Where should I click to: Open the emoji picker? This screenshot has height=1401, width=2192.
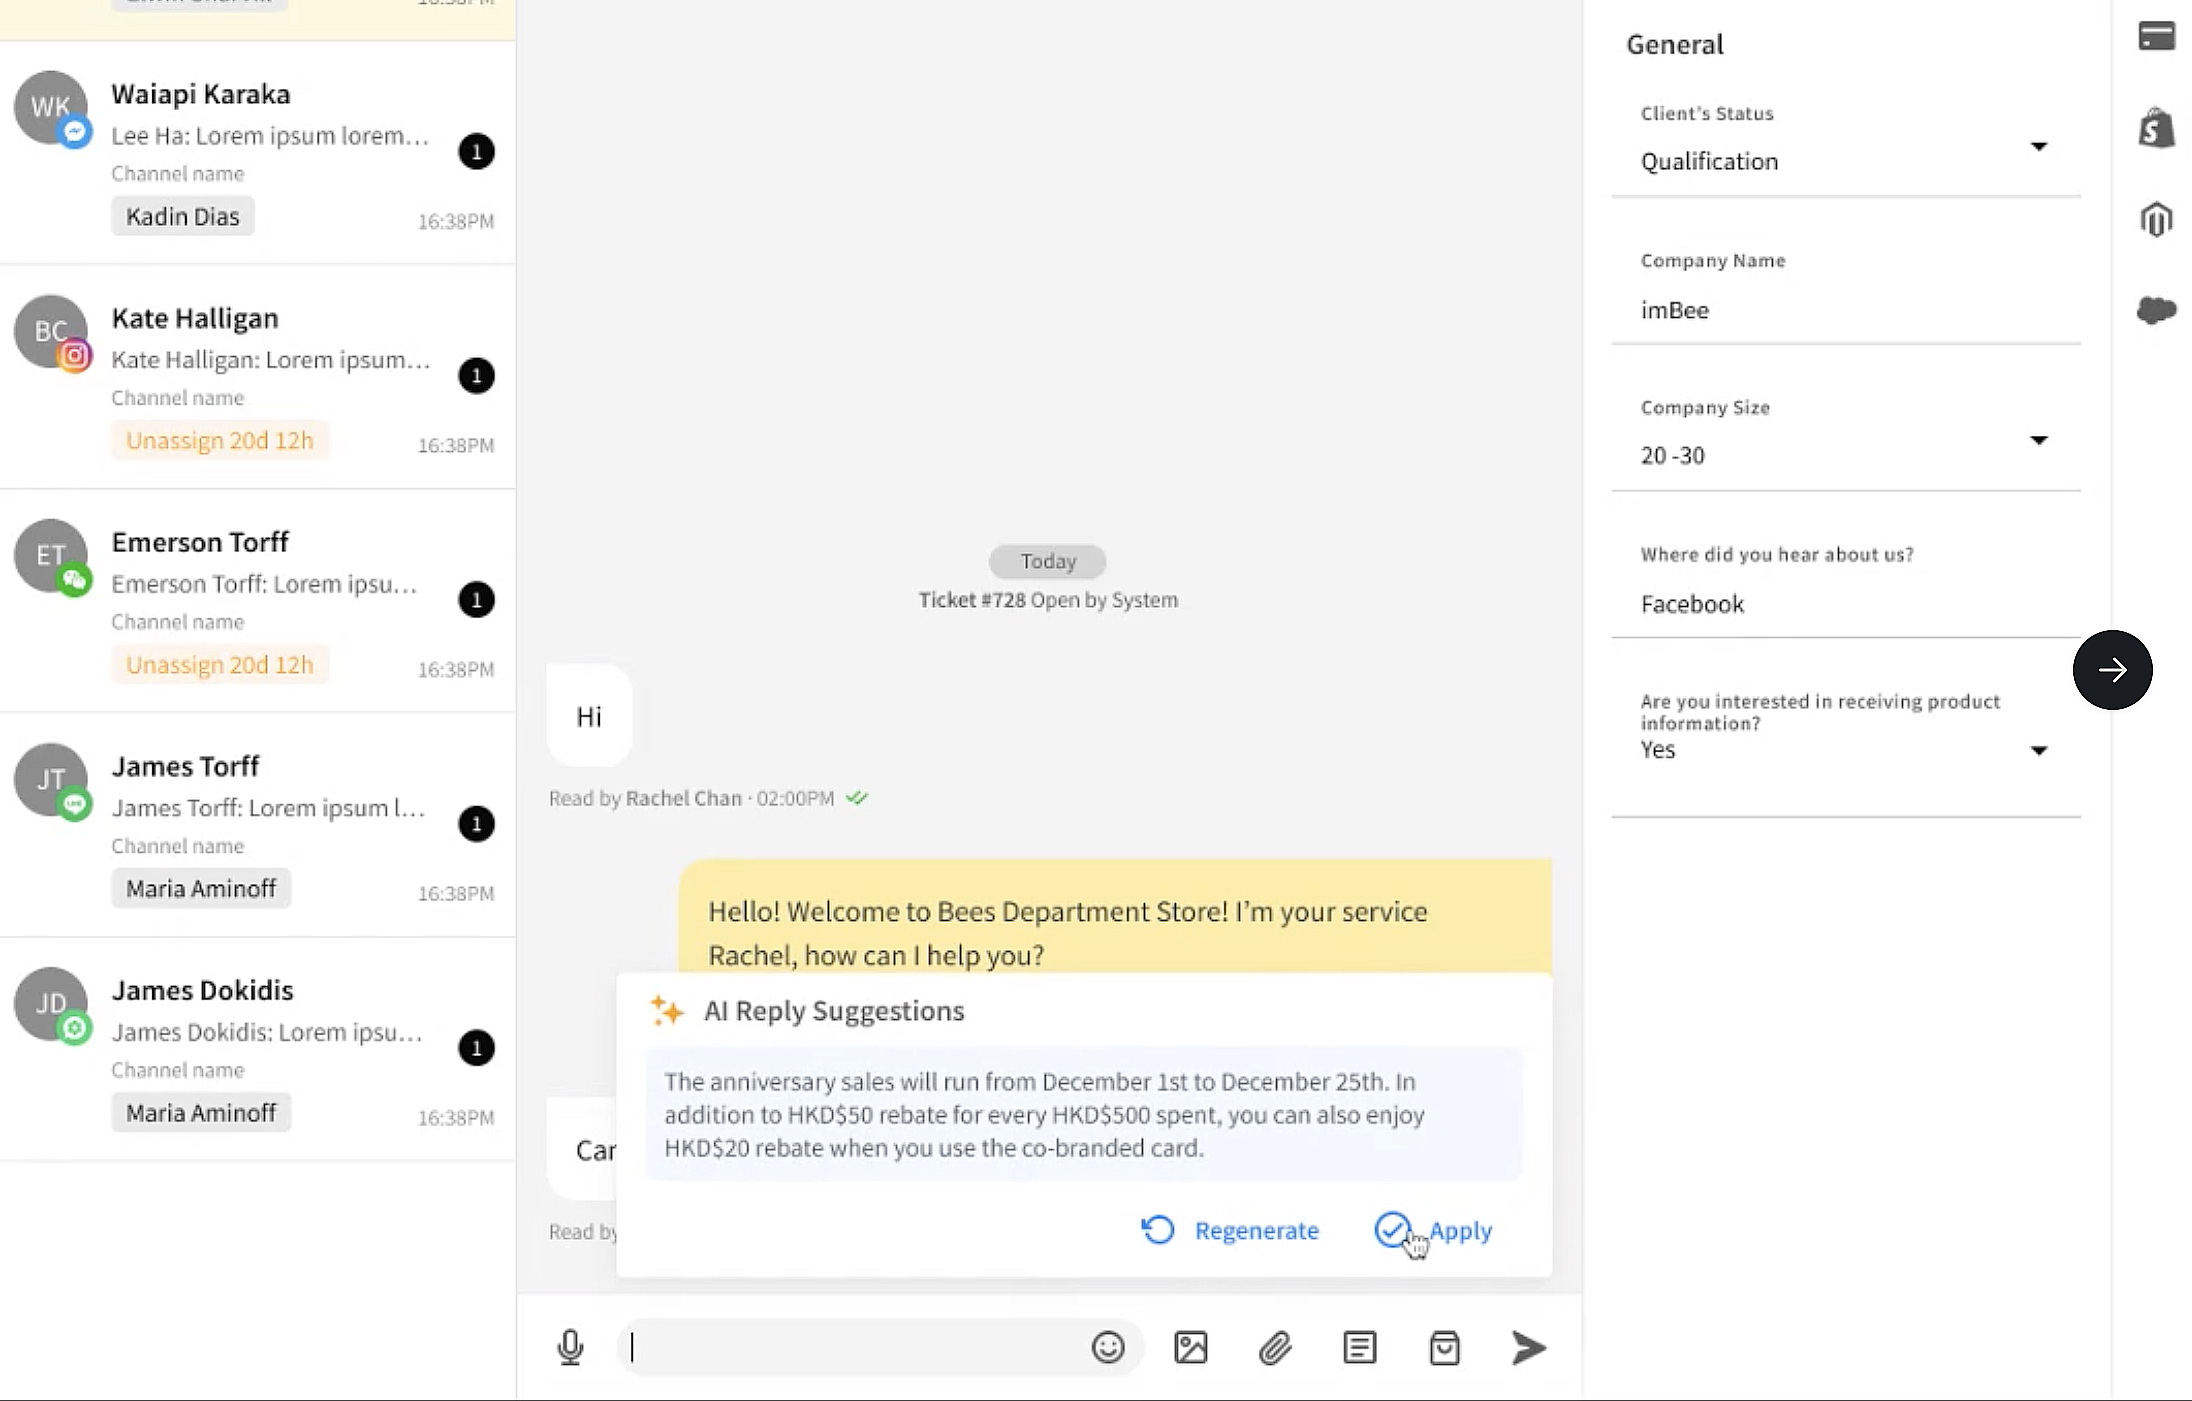tap(1107, 1347)
